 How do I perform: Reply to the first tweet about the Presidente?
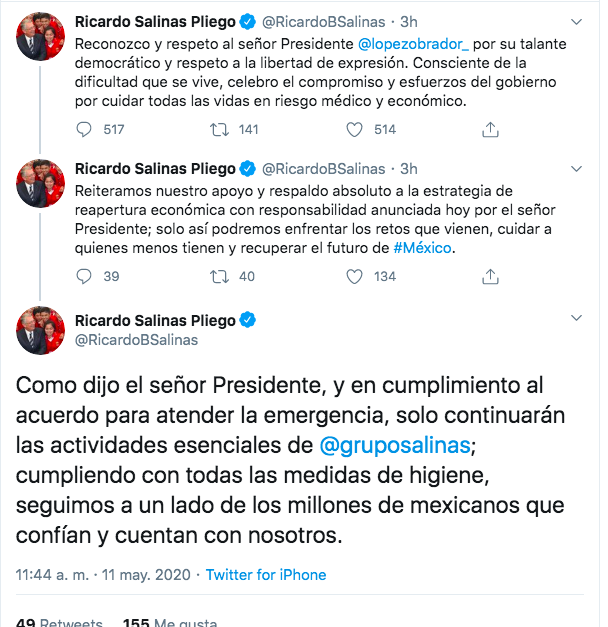(86, 129)
